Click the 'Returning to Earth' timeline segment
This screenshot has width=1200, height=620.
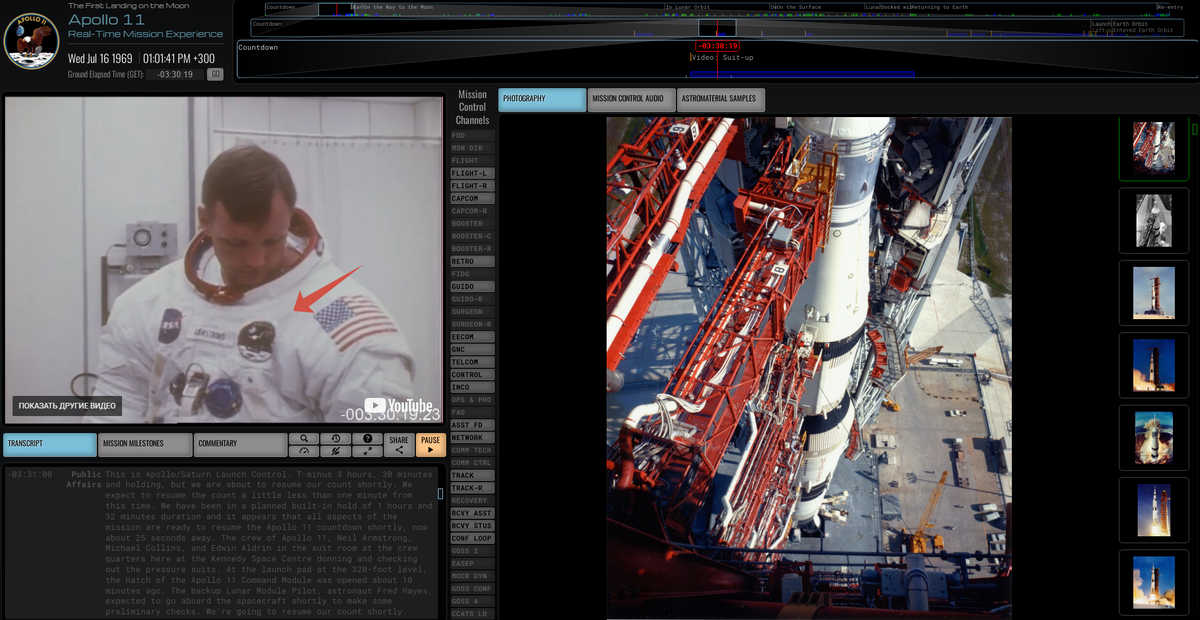[940, 7]
